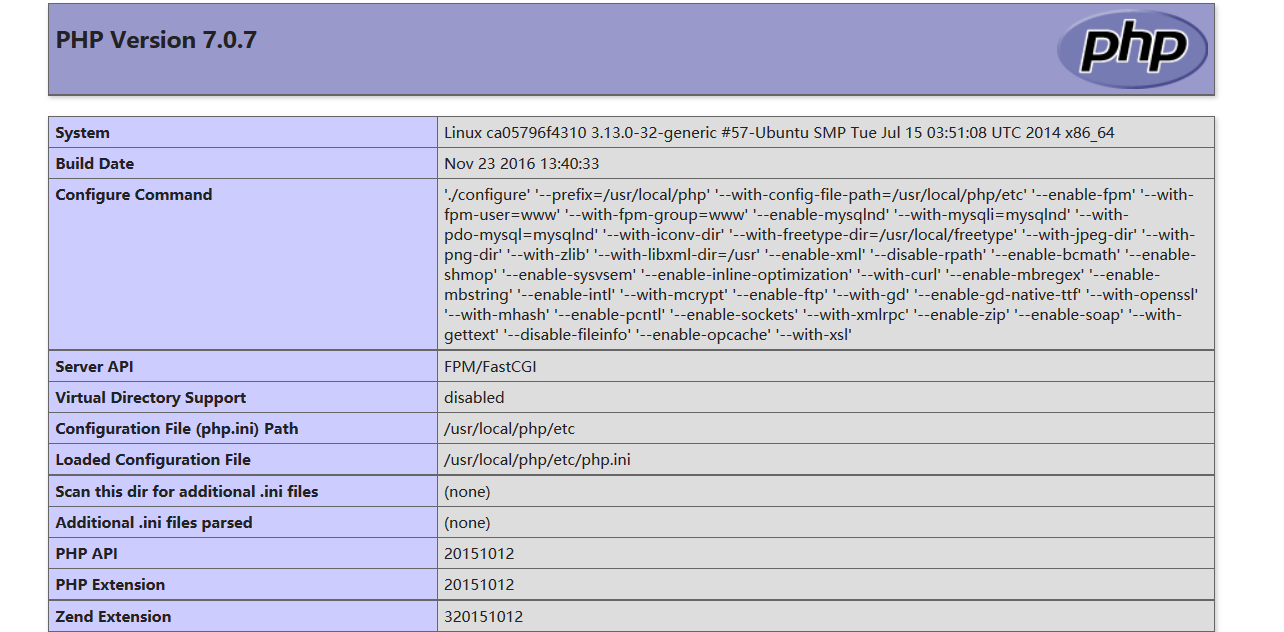This screenshot has width=1284, height=632.
Task: Select the Zend Extension value 320151012
Action: coord(483,617)
